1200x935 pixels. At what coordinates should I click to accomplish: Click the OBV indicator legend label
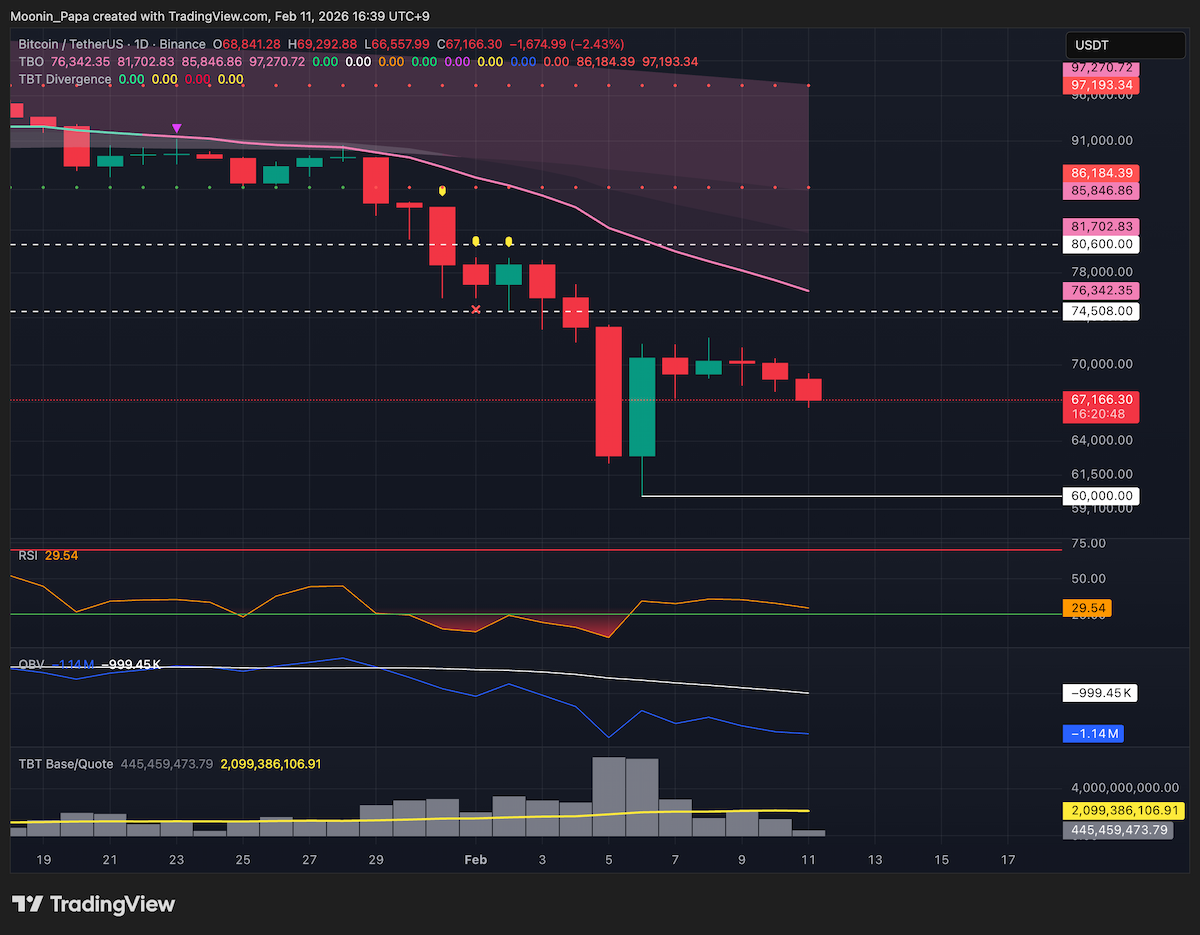(x=30, y=664)
